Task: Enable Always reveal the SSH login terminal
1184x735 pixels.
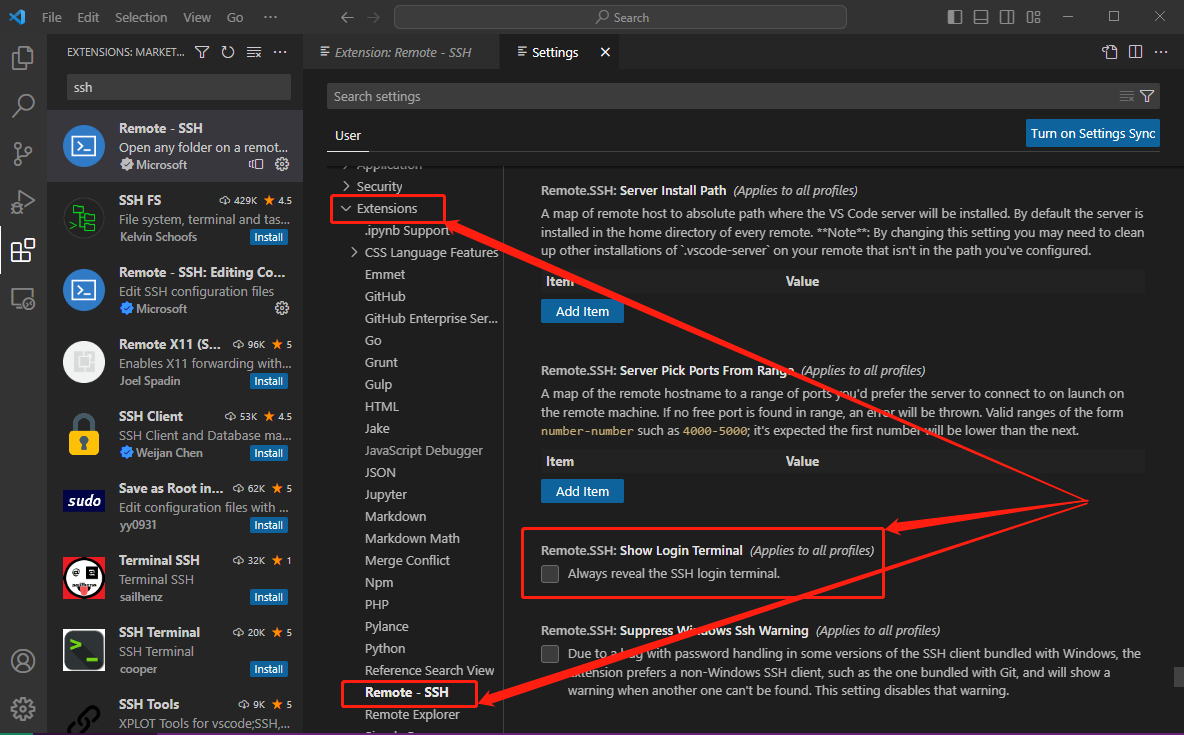Action: pyautogui.click(x=550, y=574)
